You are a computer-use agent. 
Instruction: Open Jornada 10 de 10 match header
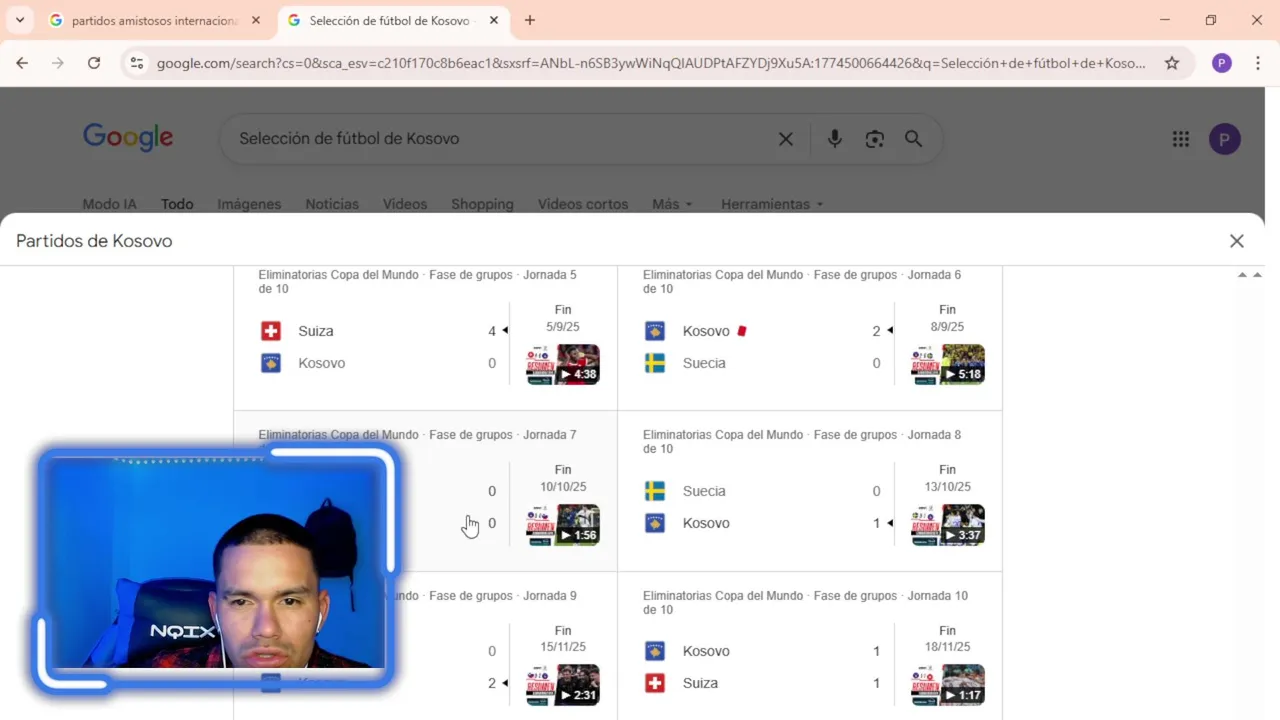[805, 602]
